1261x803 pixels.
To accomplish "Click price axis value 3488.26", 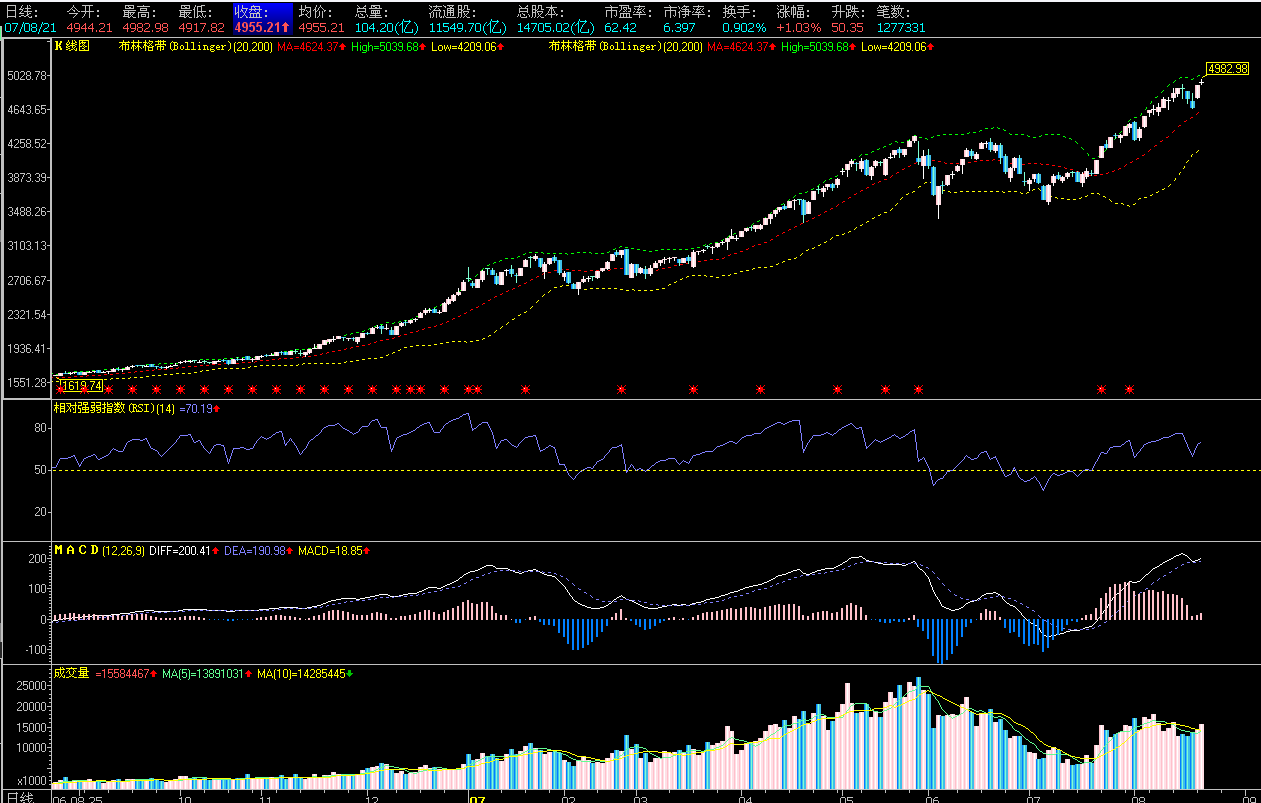I will [x=27, y=211].
